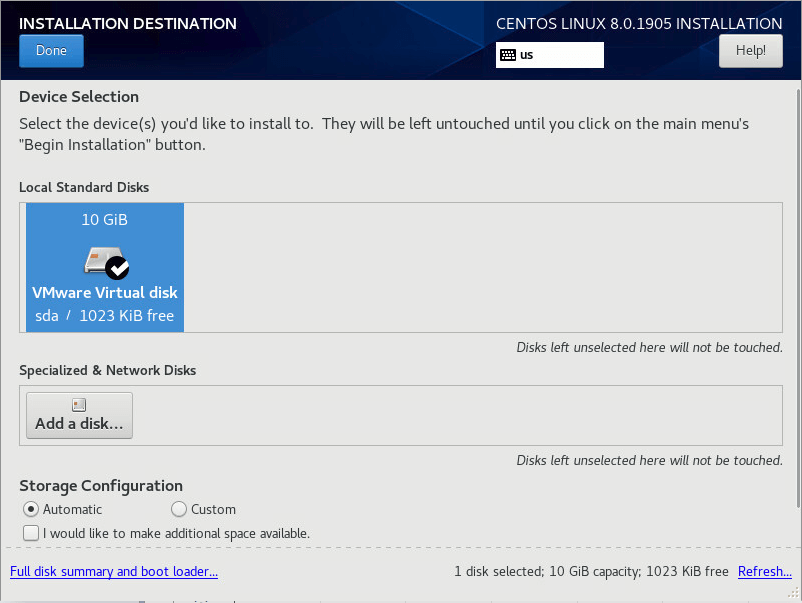Select the Automatic storage radio button

30,509
